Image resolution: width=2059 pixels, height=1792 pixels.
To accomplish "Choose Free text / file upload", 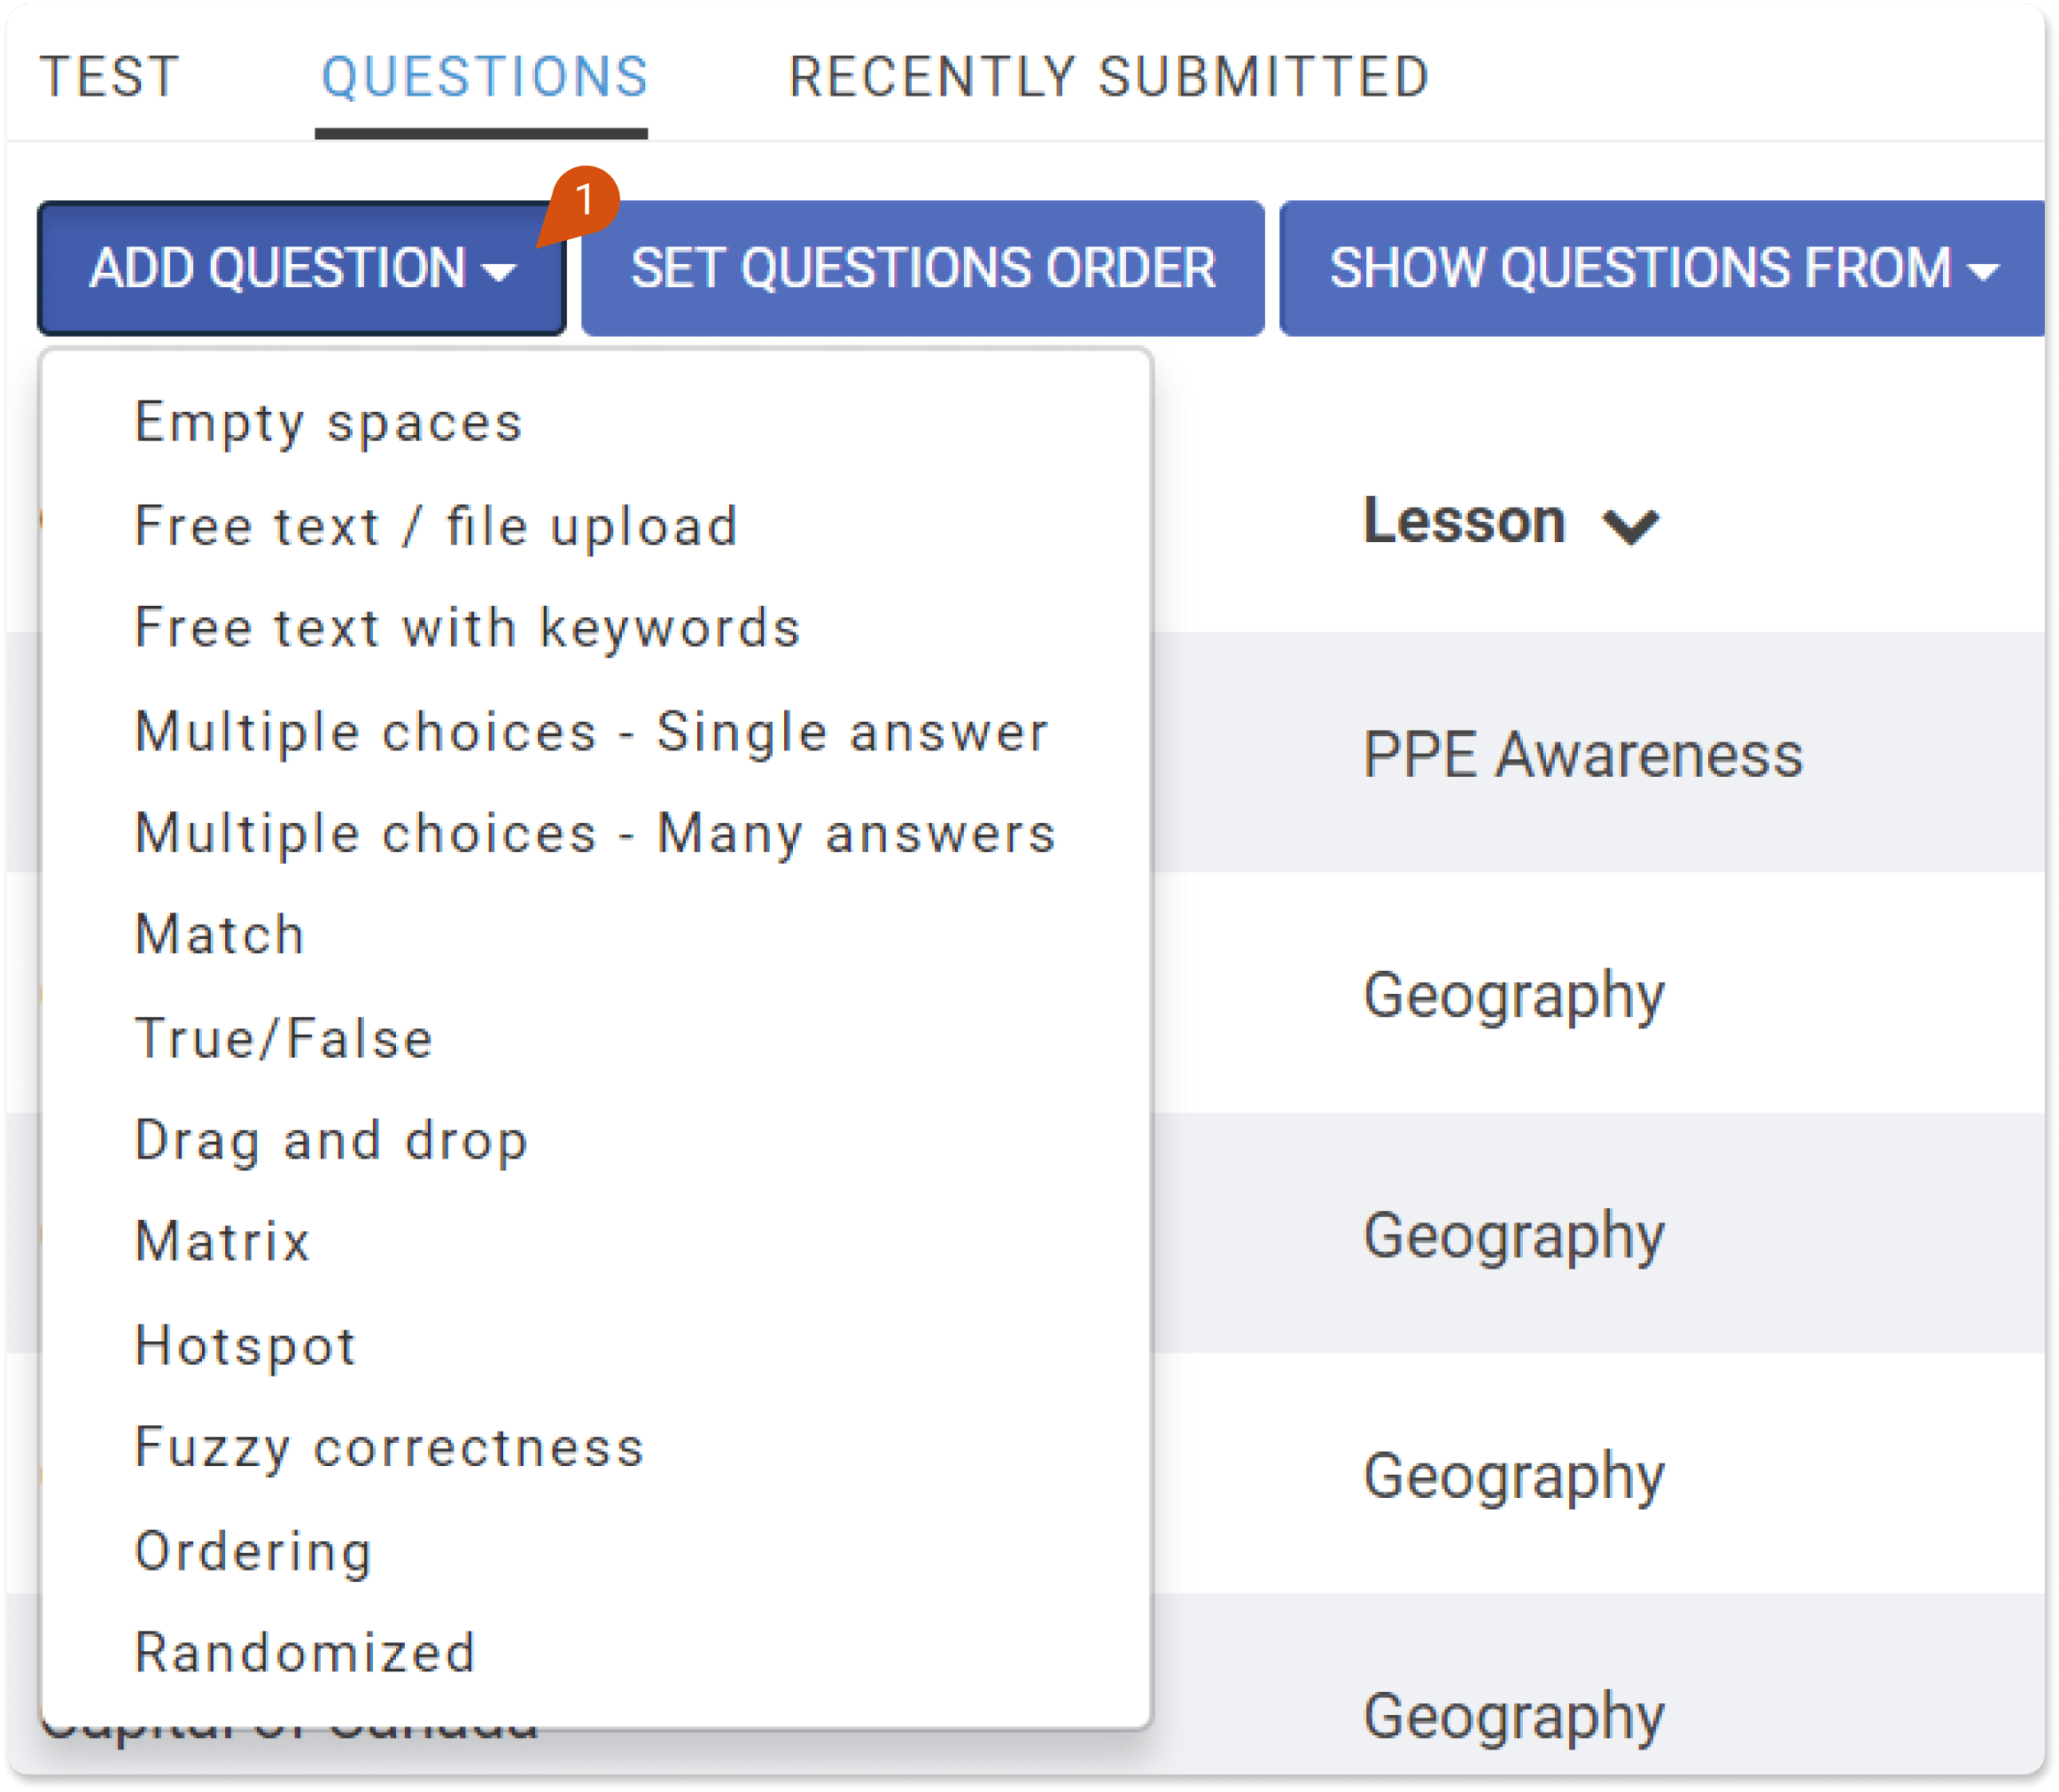I will pos(437,526).
